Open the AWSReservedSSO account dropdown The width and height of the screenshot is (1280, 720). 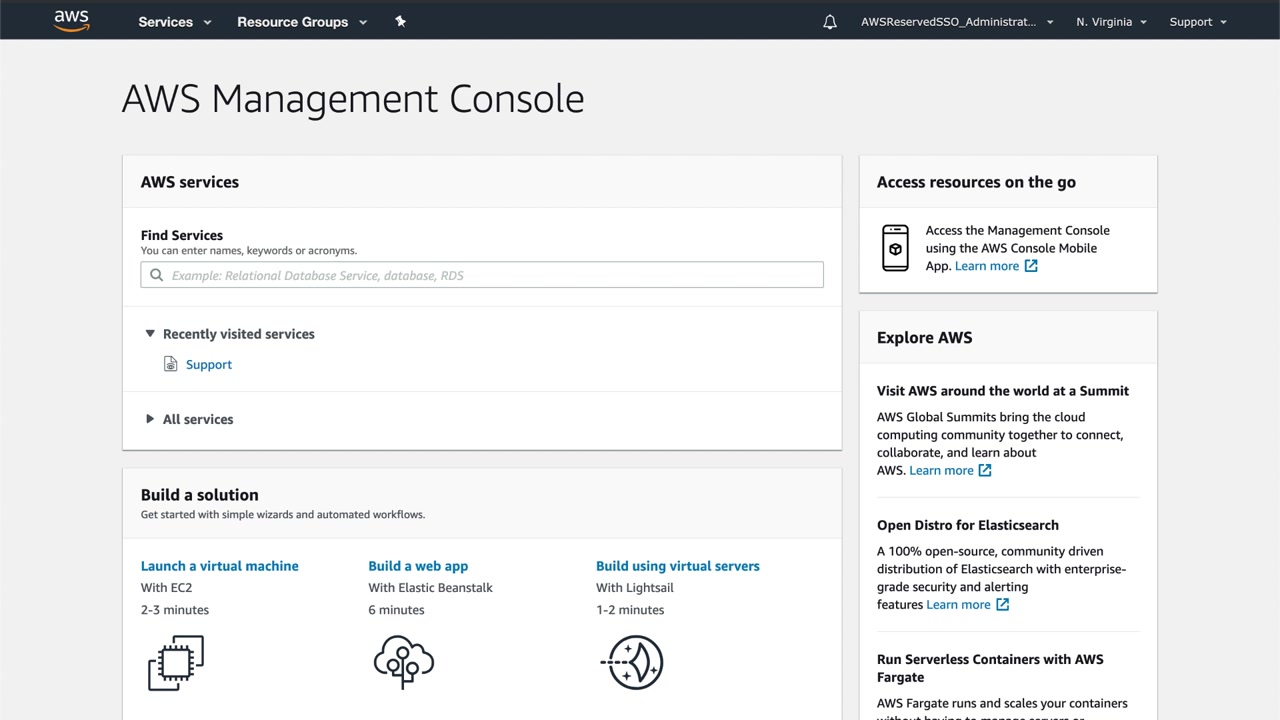tap(957, 22)
